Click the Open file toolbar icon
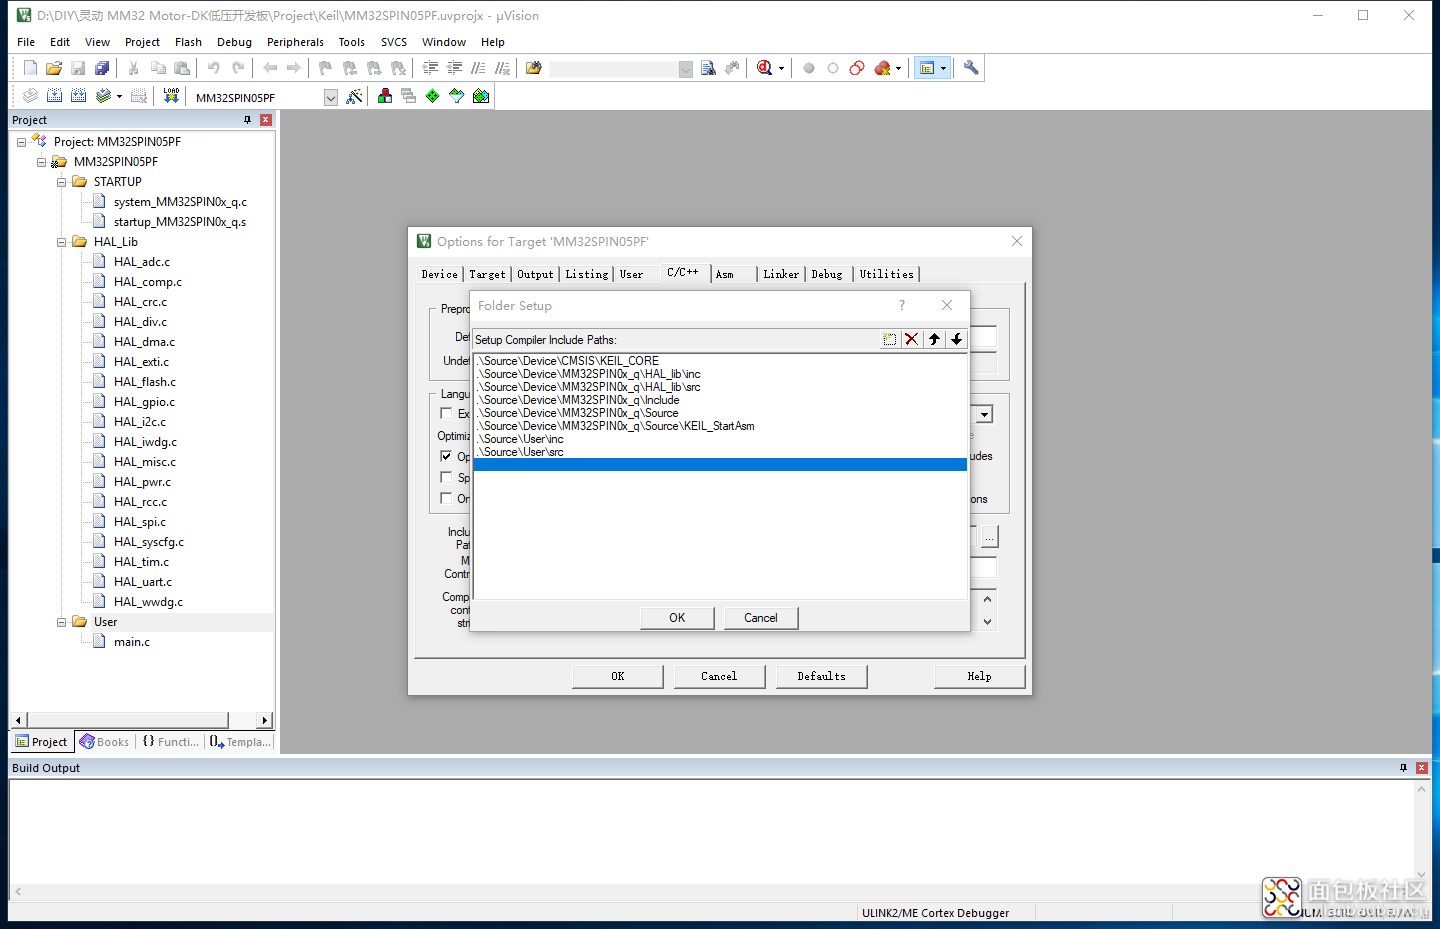The image size is (1440, 929). [54, 68]
